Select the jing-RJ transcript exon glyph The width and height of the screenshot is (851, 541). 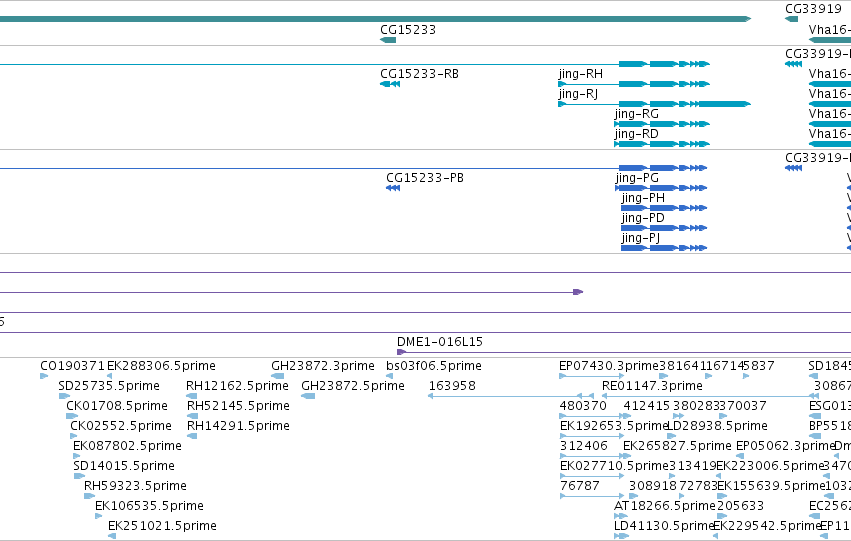(654, 104)
